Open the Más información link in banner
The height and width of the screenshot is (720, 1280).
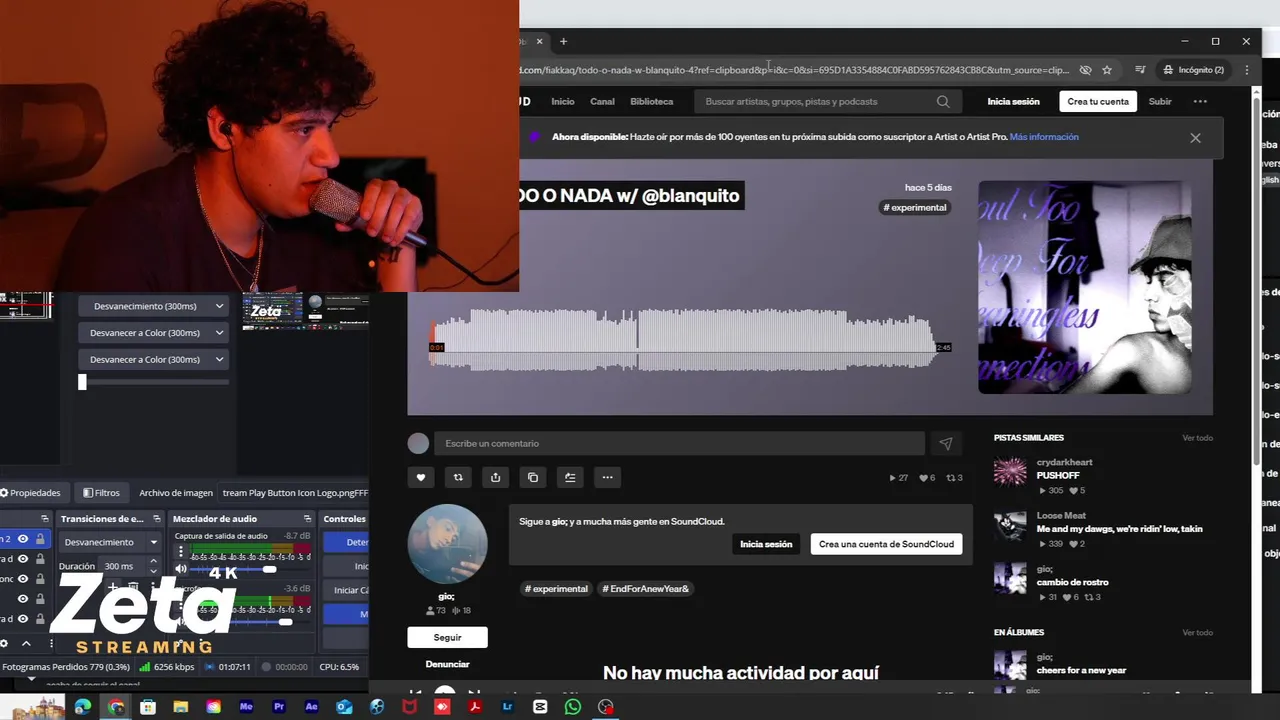1044,137
